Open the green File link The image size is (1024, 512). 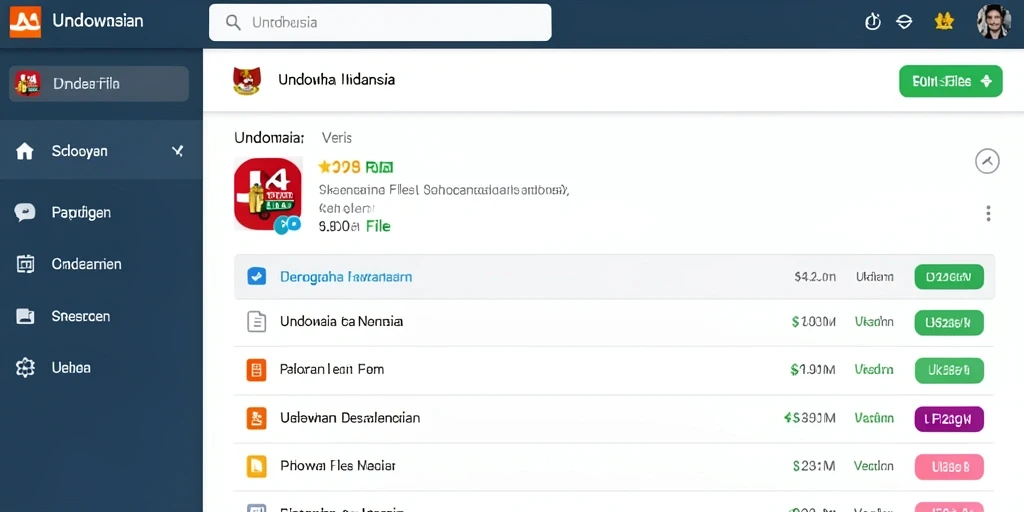pyautogui.click(x=378, y=226)
